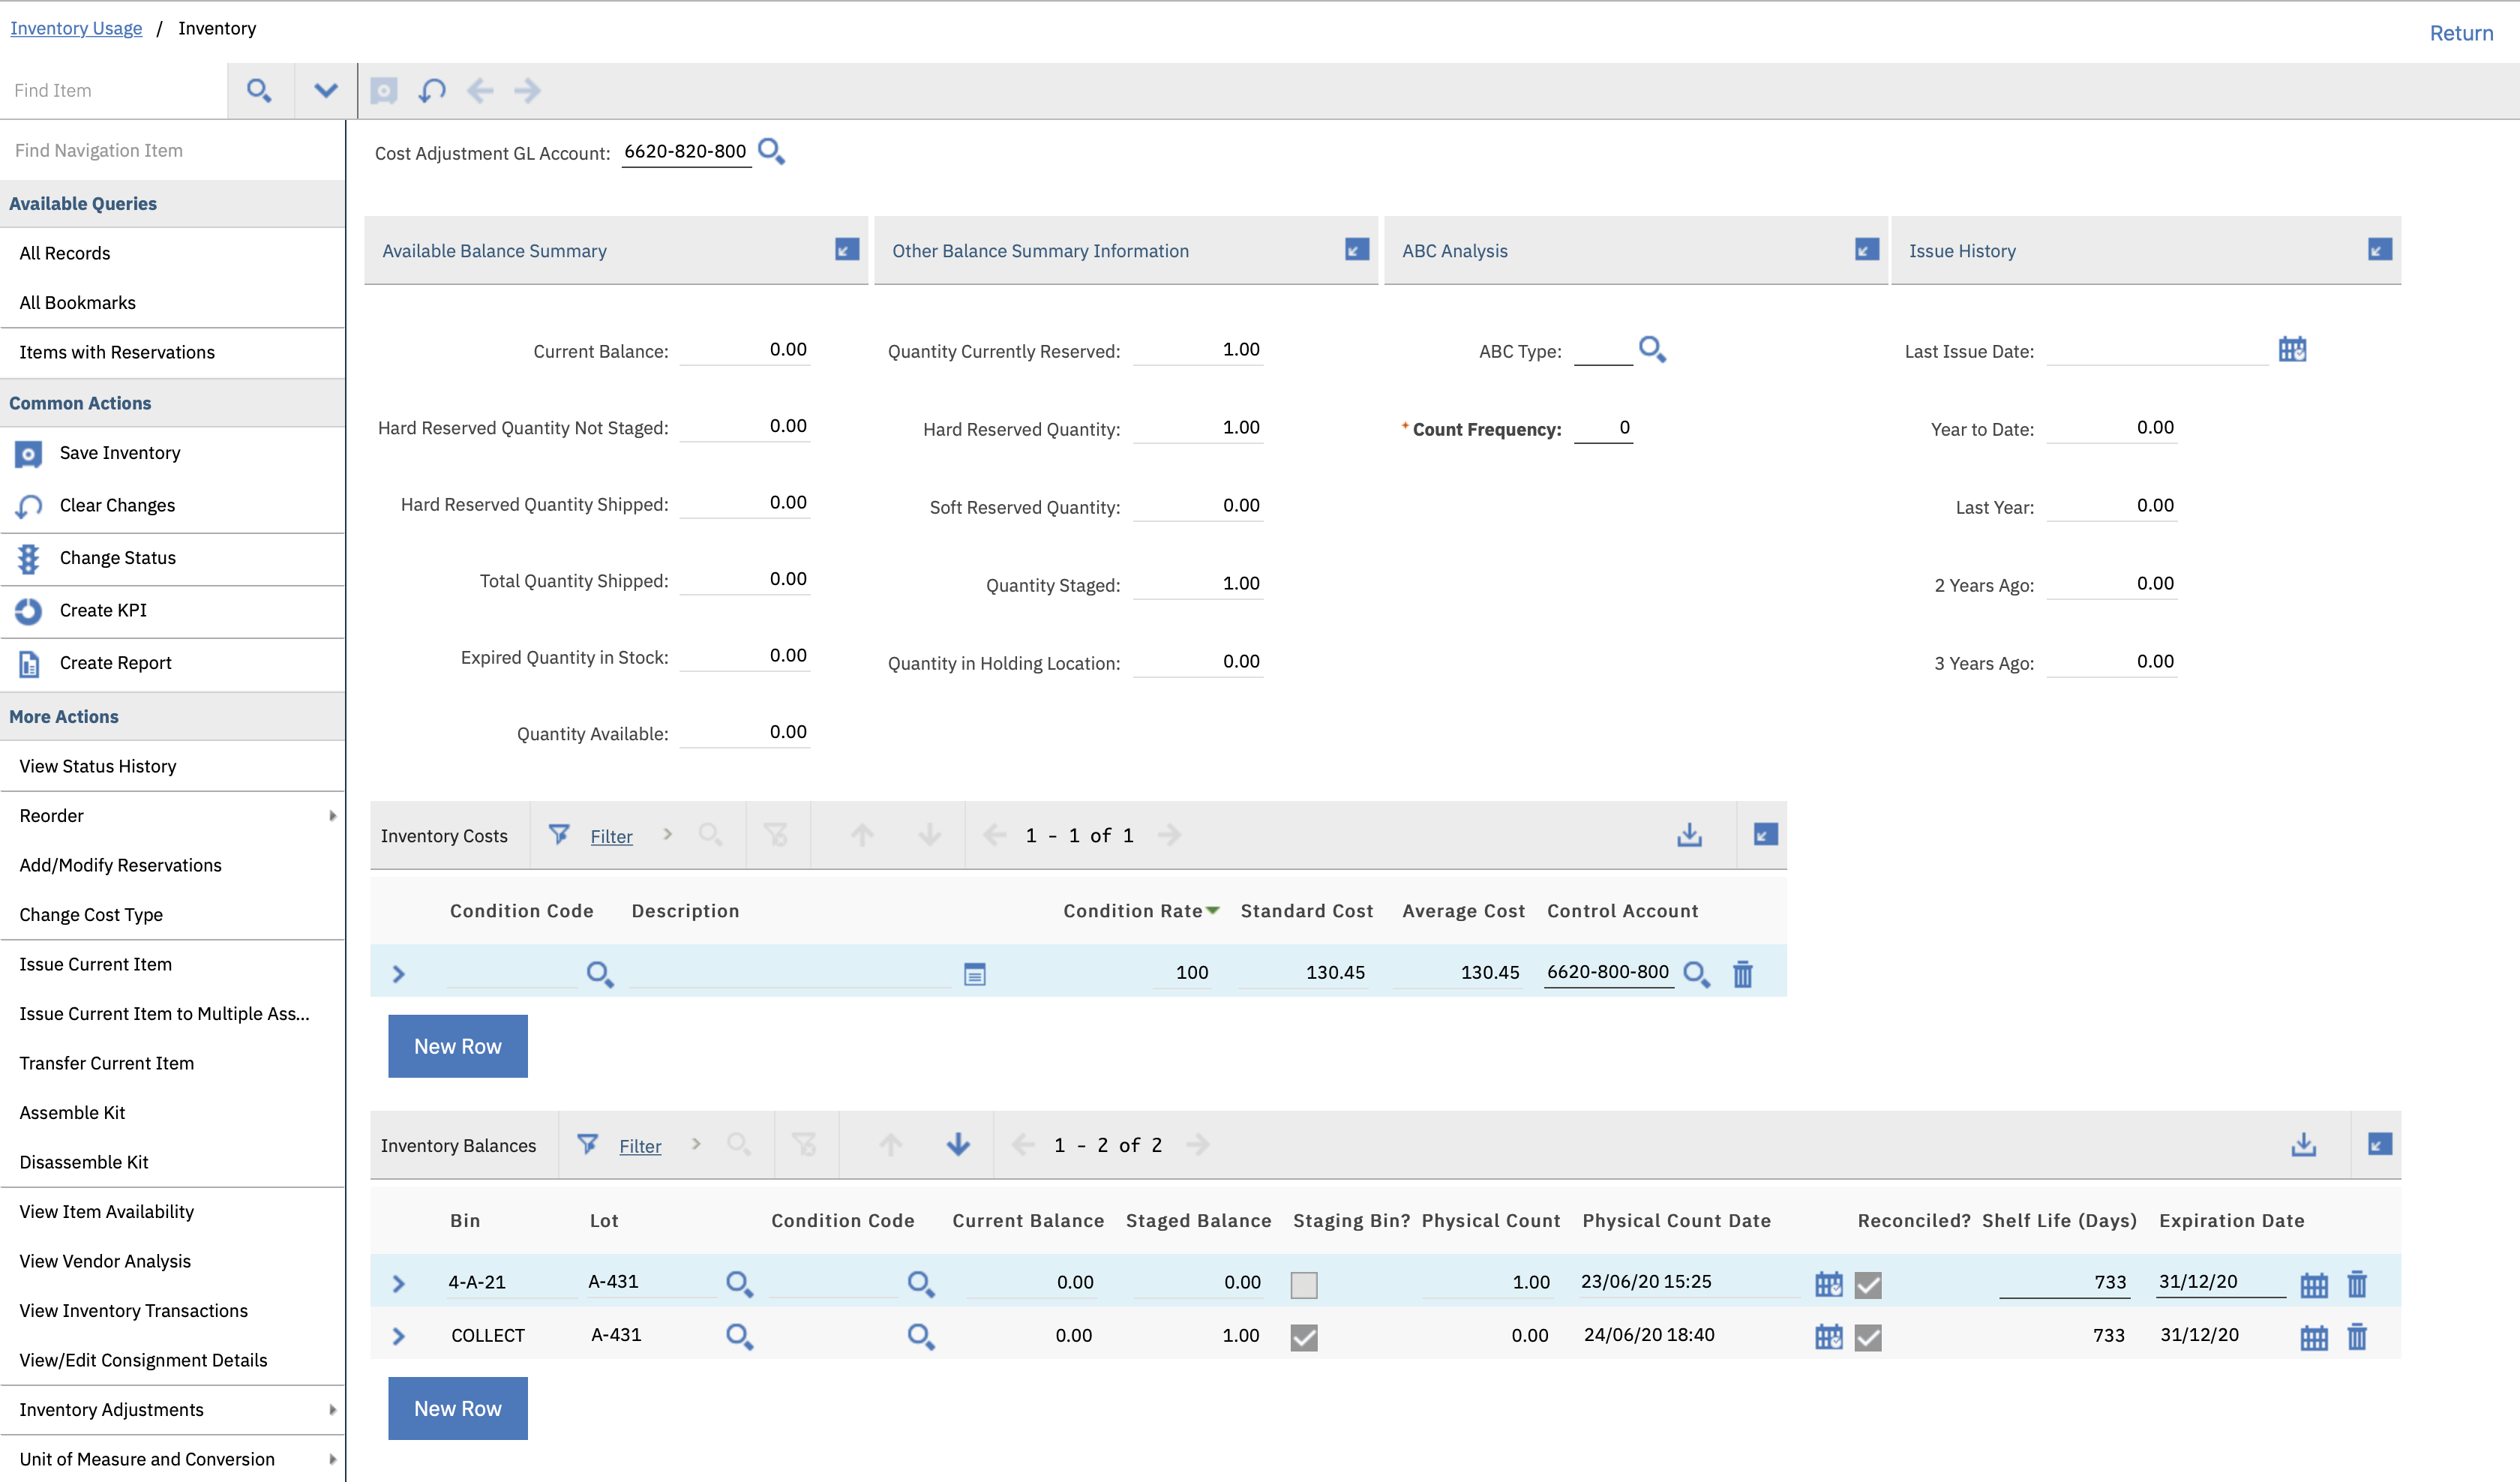Toggle the Staging Bin checkbox for the COLLECT bin
2520x1482 pixels.
click(x=1304, y=1337)
